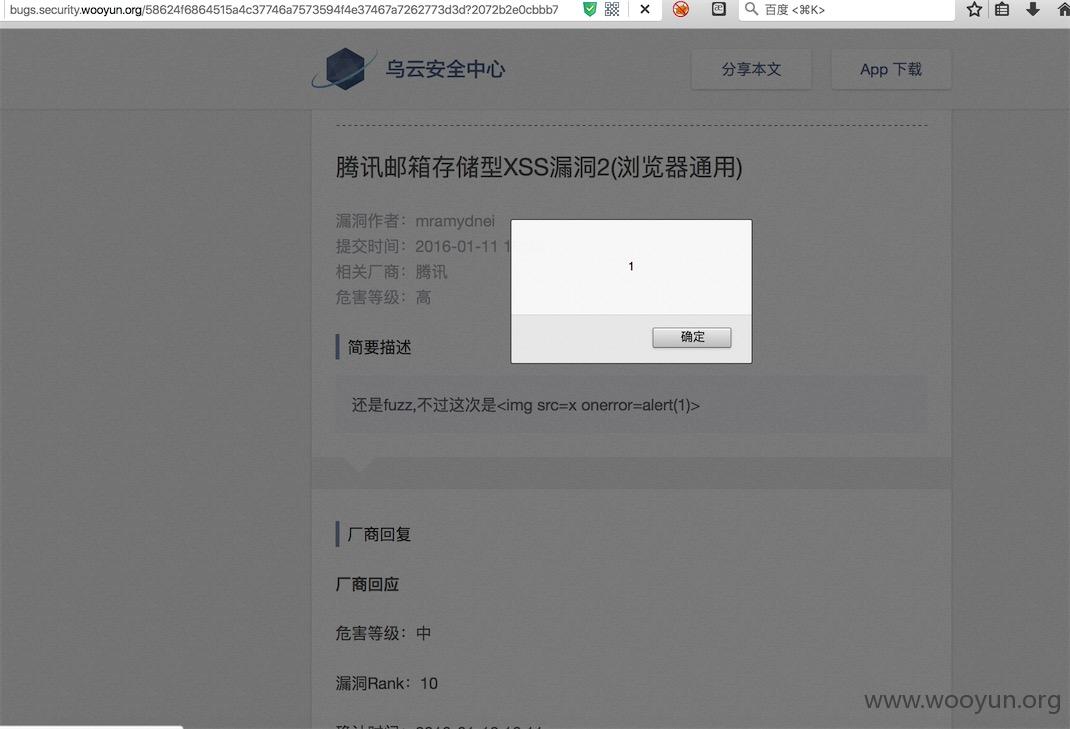This screenshot has height=729, width=1070.
Task: Click the home icon in browser toolbar
Action: coord(1063,10)
